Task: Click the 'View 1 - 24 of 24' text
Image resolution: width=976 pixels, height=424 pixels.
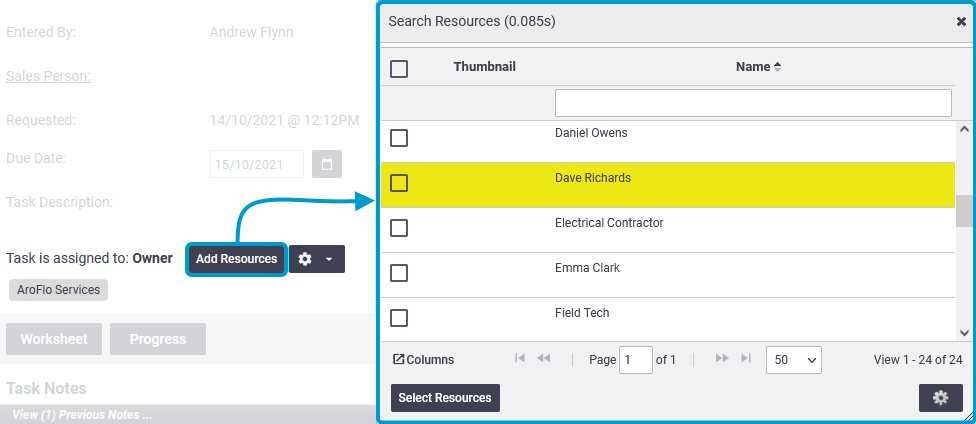Action: [918, 360]
